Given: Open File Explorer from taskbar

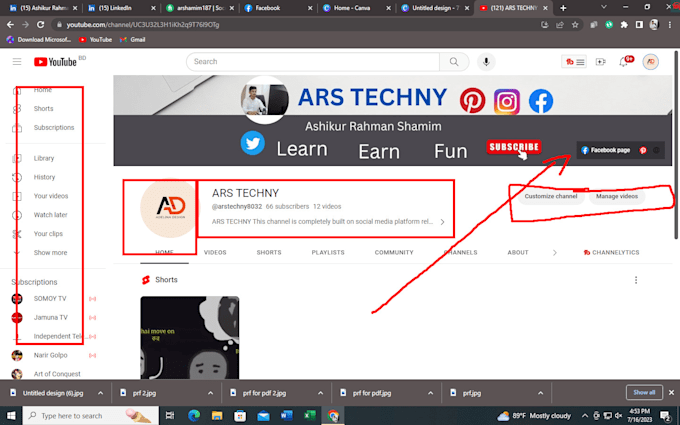Looking at the screenshot, I should click(x=217, y=415).
